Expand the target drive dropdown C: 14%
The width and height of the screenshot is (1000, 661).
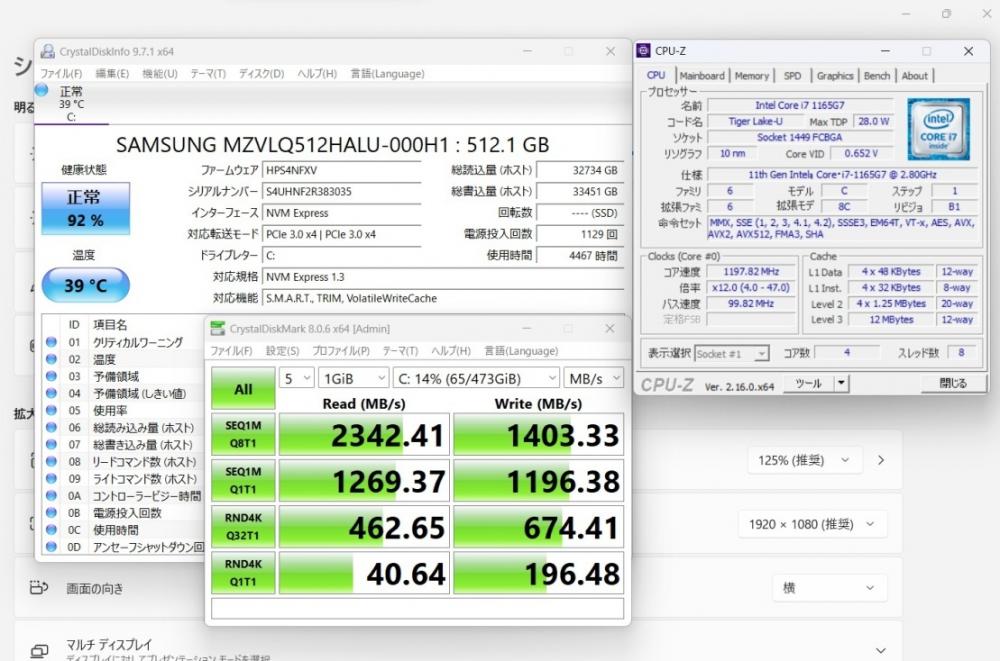click(x=477, y=378)
